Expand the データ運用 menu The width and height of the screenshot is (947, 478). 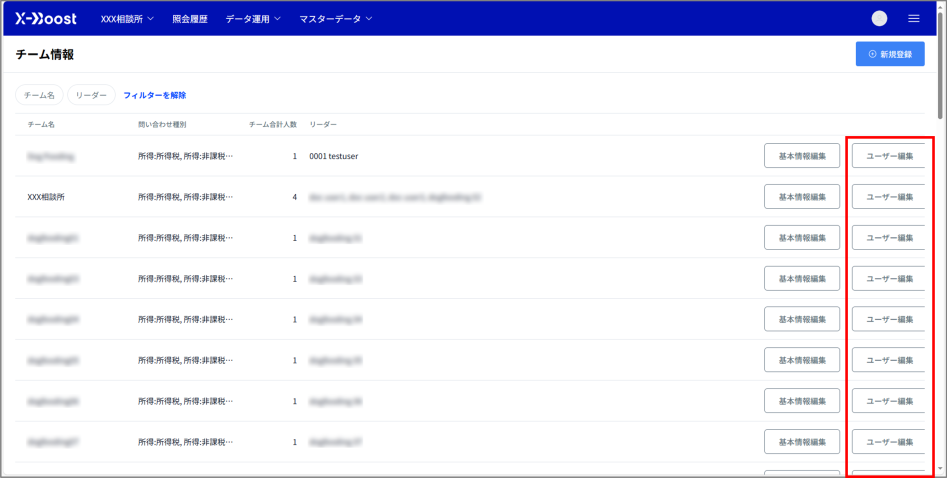pos(253,19)
